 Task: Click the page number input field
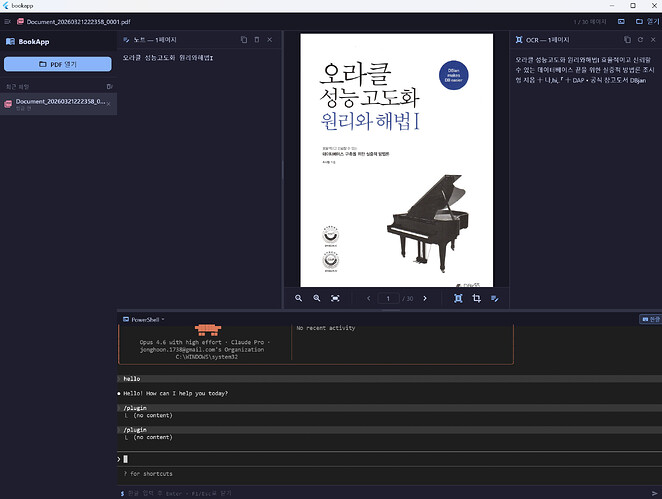pyautogui.click(x=388, y=298)
